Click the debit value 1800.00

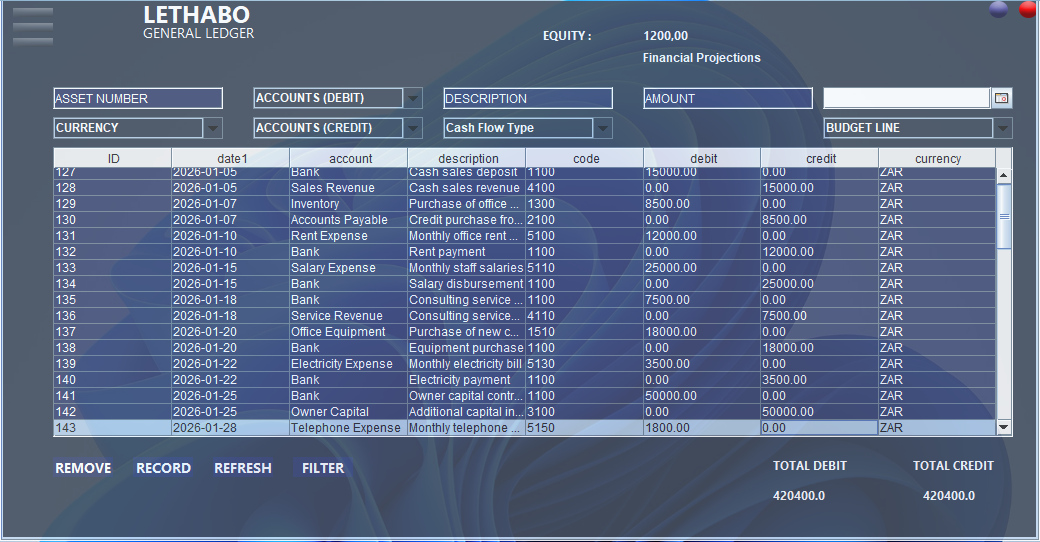pyautogui.click(x=702, y=428)
